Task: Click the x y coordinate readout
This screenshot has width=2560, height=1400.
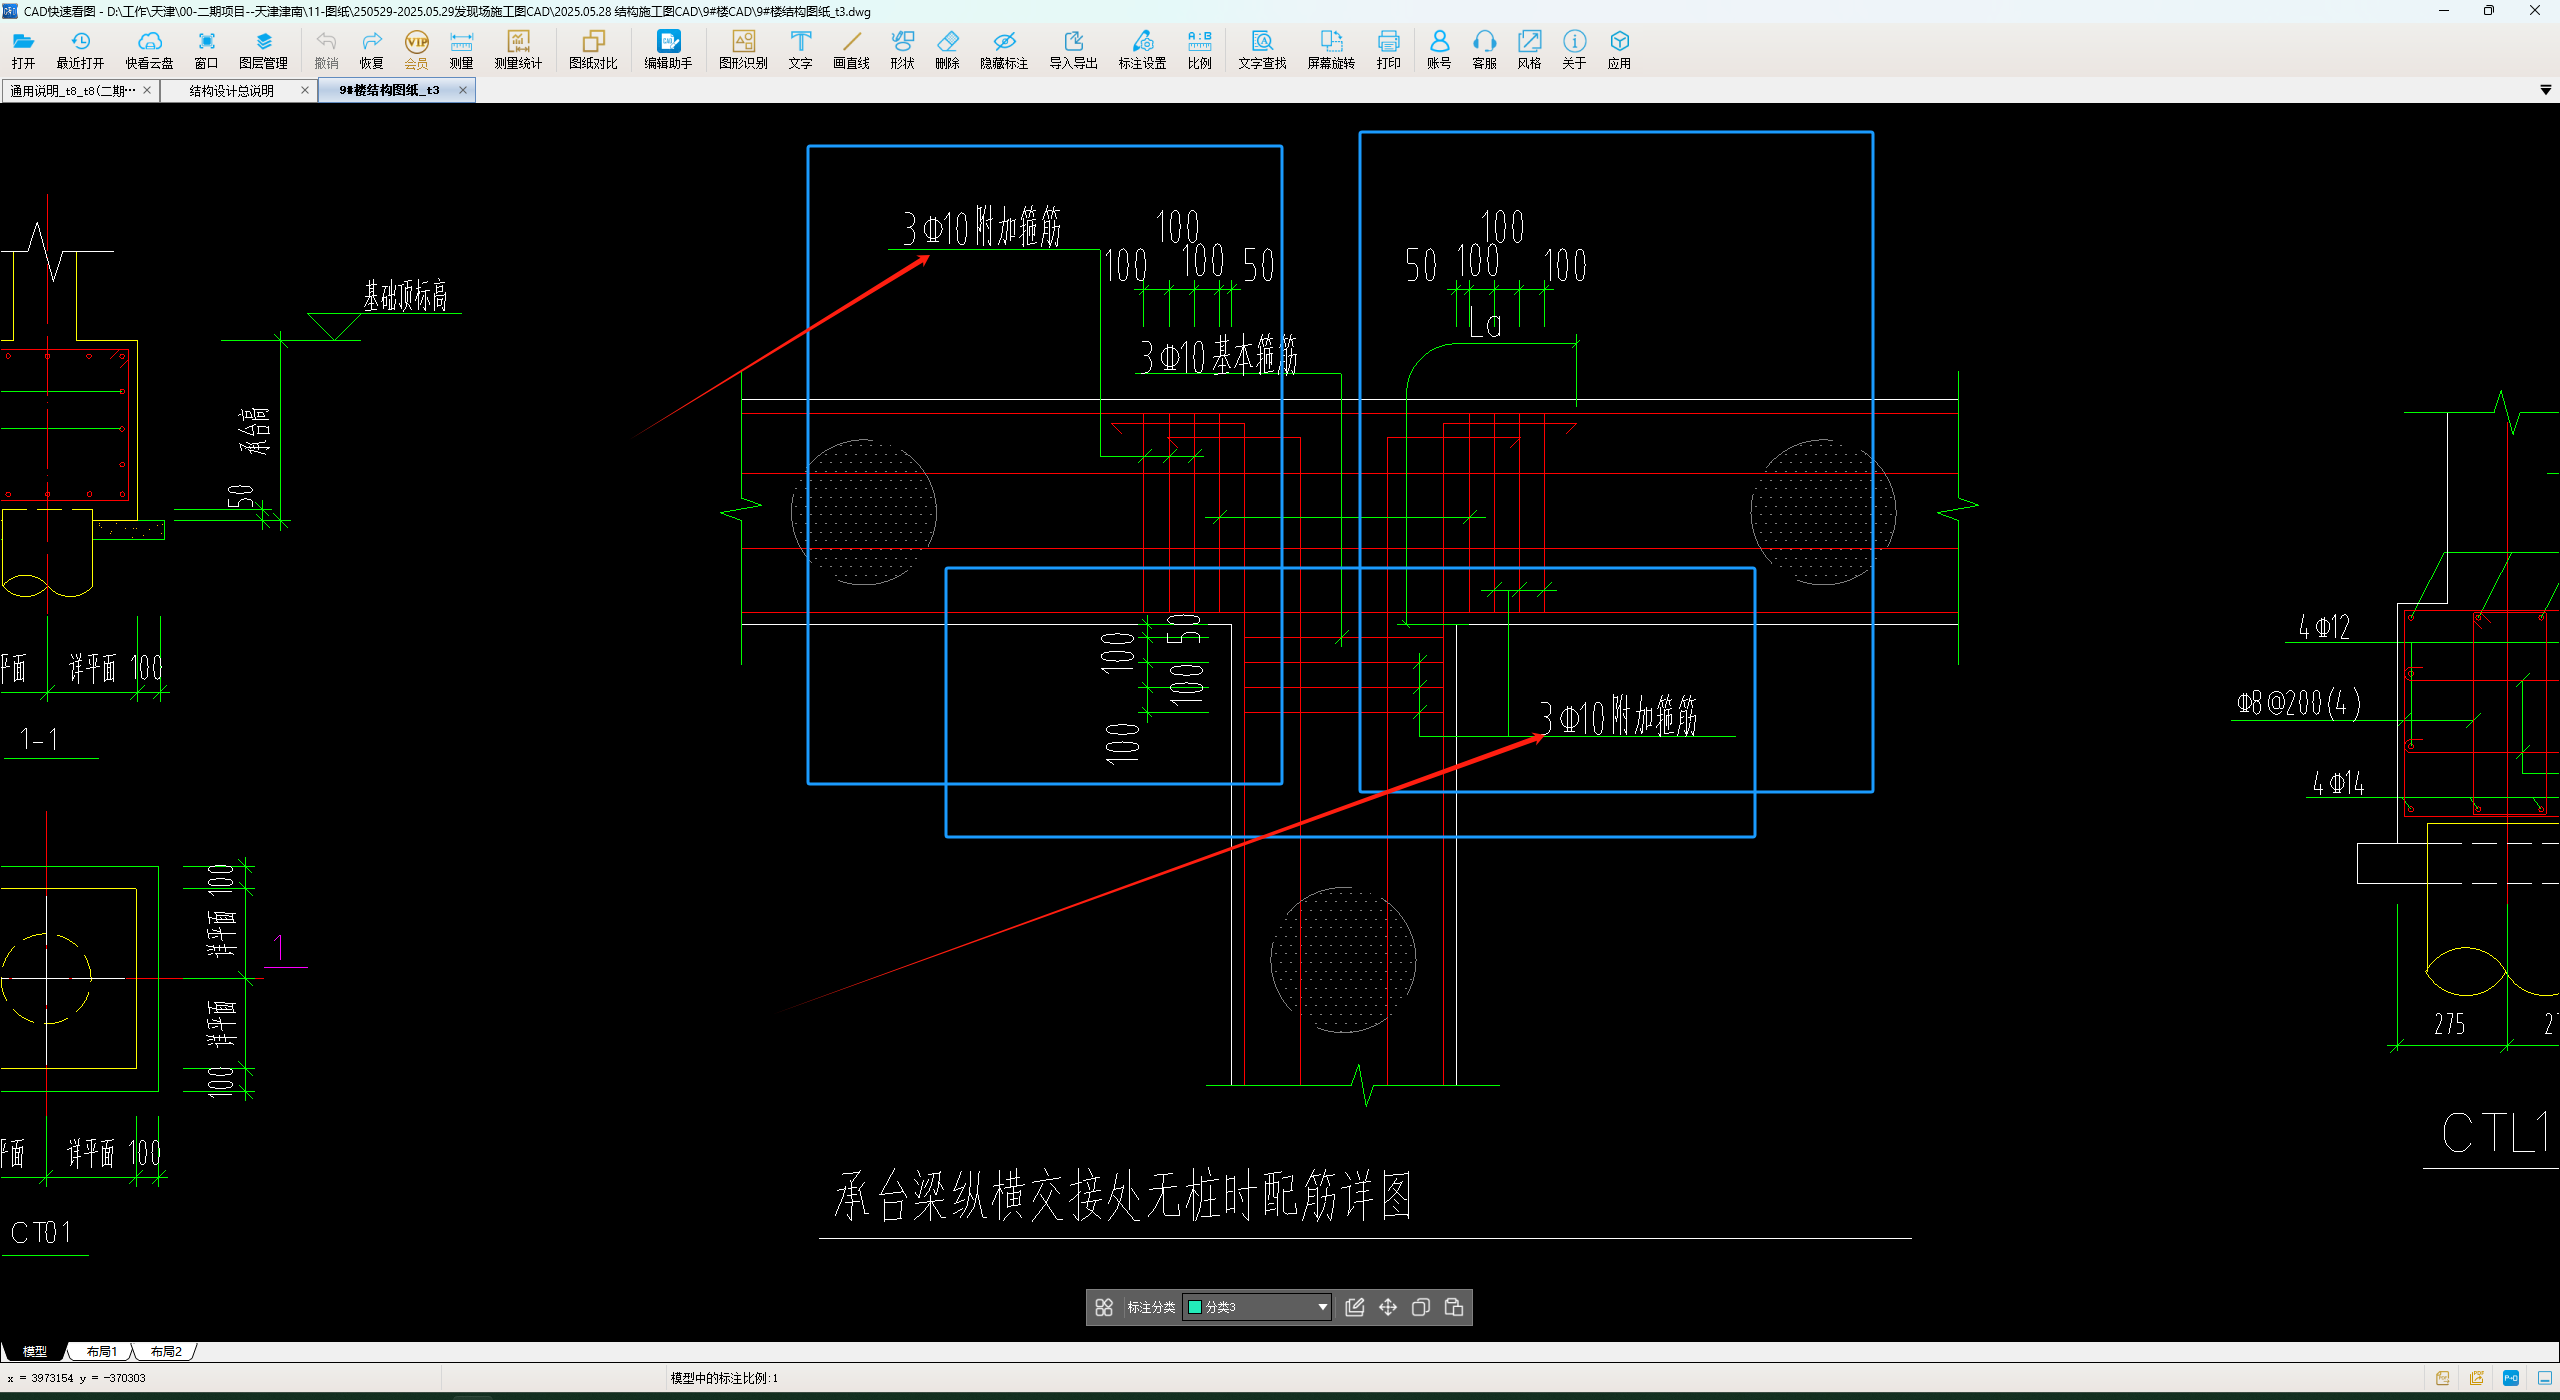Action: 76,1378
